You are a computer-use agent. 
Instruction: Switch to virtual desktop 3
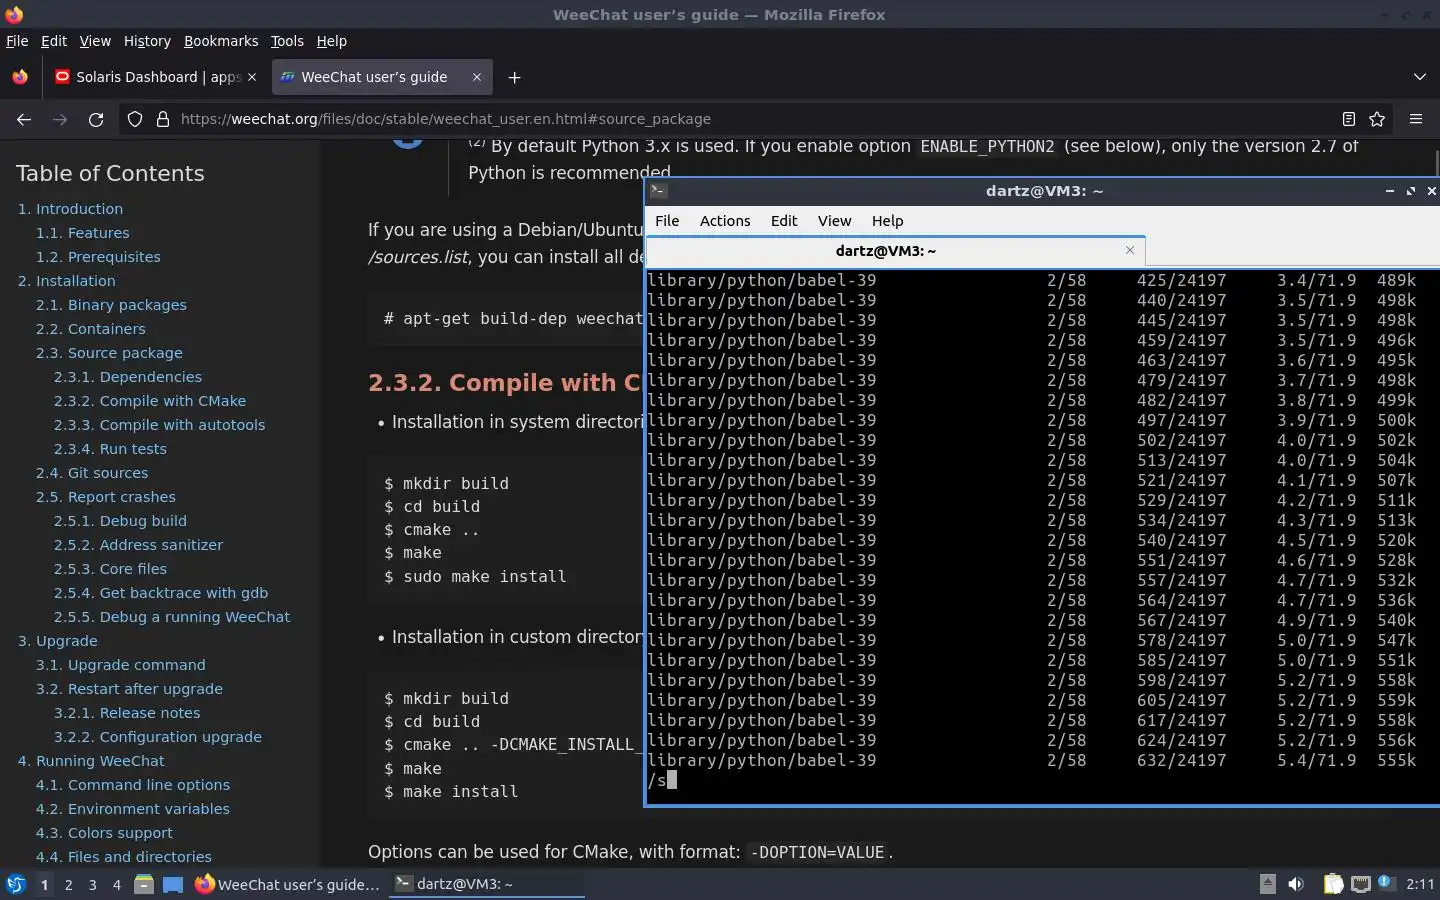[93, 884]
